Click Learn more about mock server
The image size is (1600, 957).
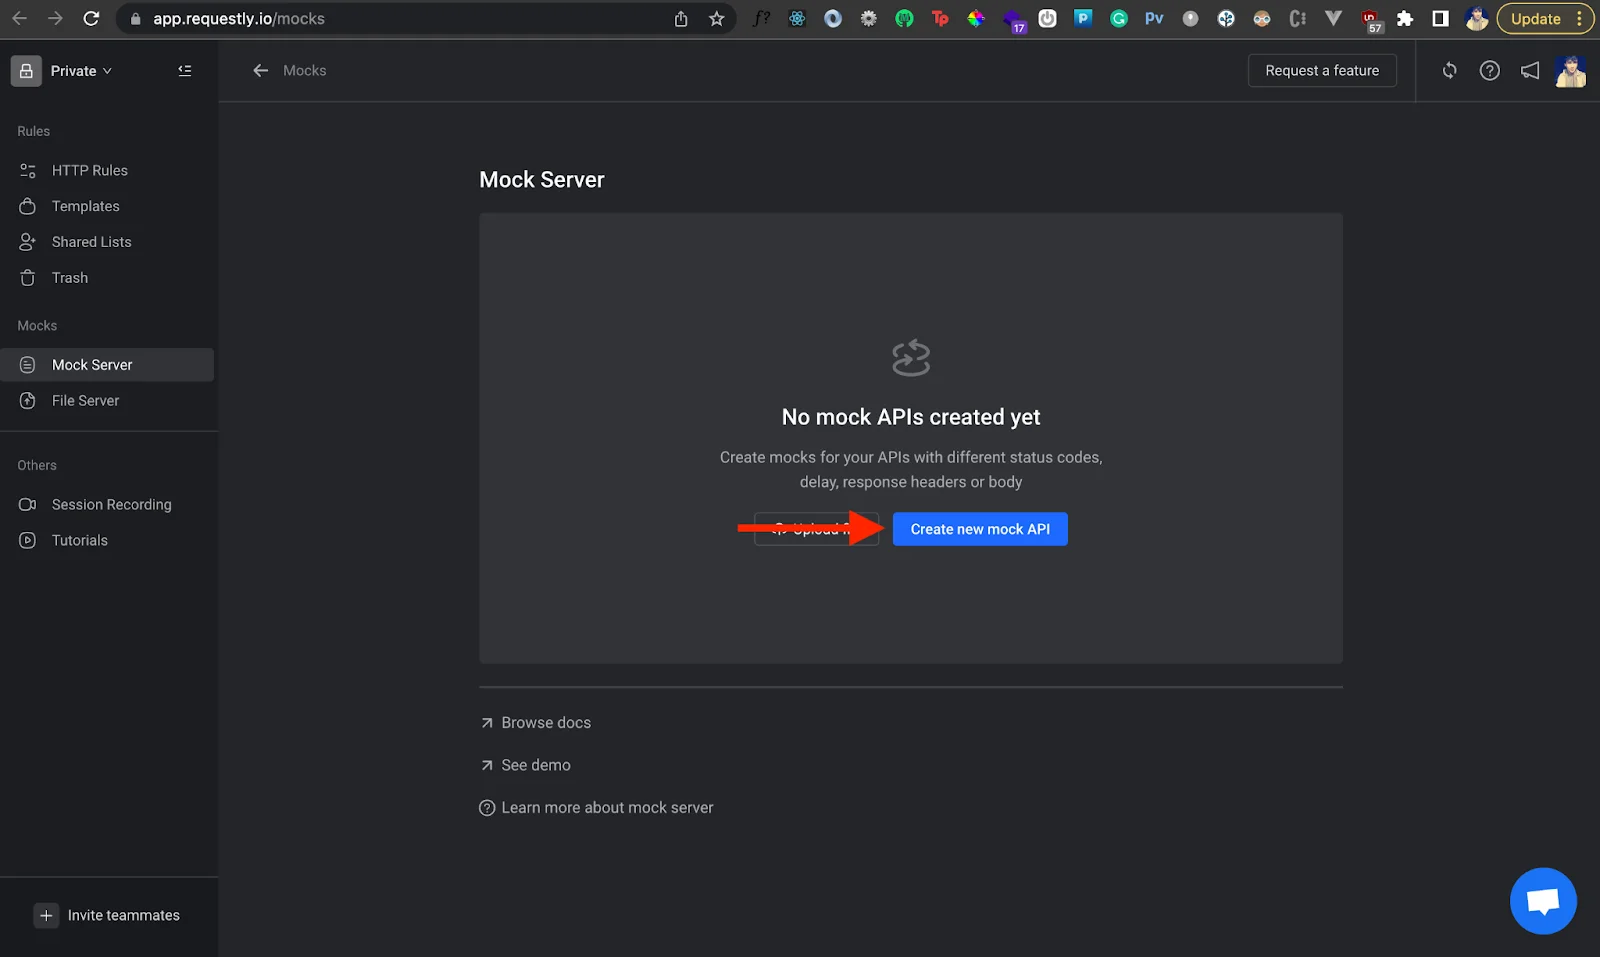tap(596, 808)
